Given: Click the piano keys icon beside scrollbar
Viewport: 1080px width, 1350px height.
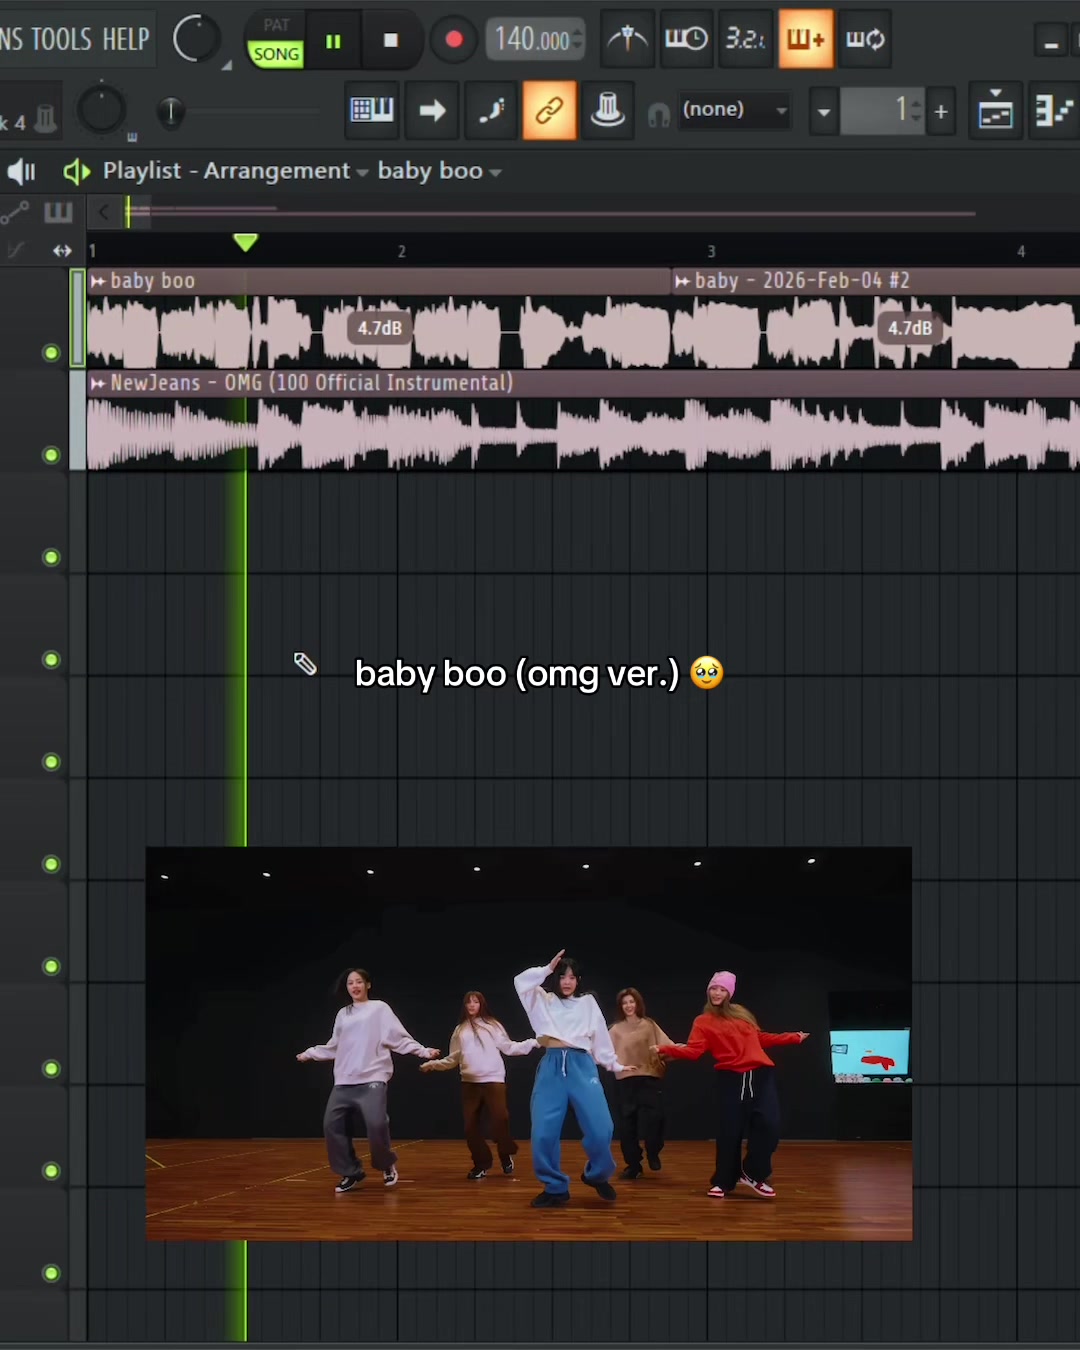Looking at the screenshot, I should tap(58, 212).
